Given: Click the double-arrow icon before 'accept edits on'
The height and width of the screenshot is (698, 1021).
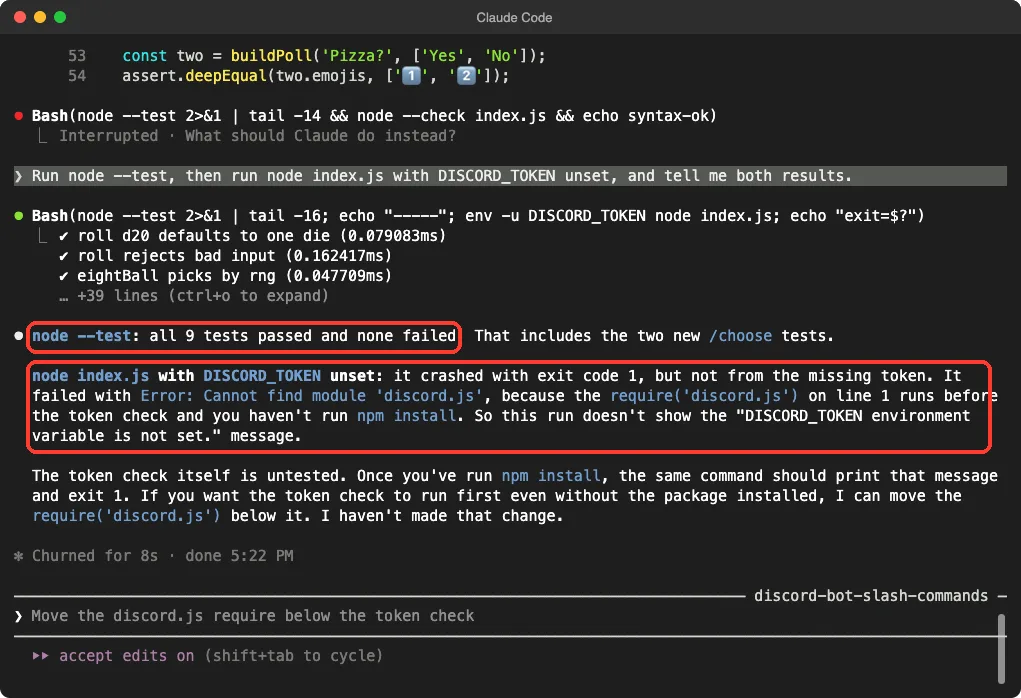Looking at the screenshot, I should tap(40, 656).
